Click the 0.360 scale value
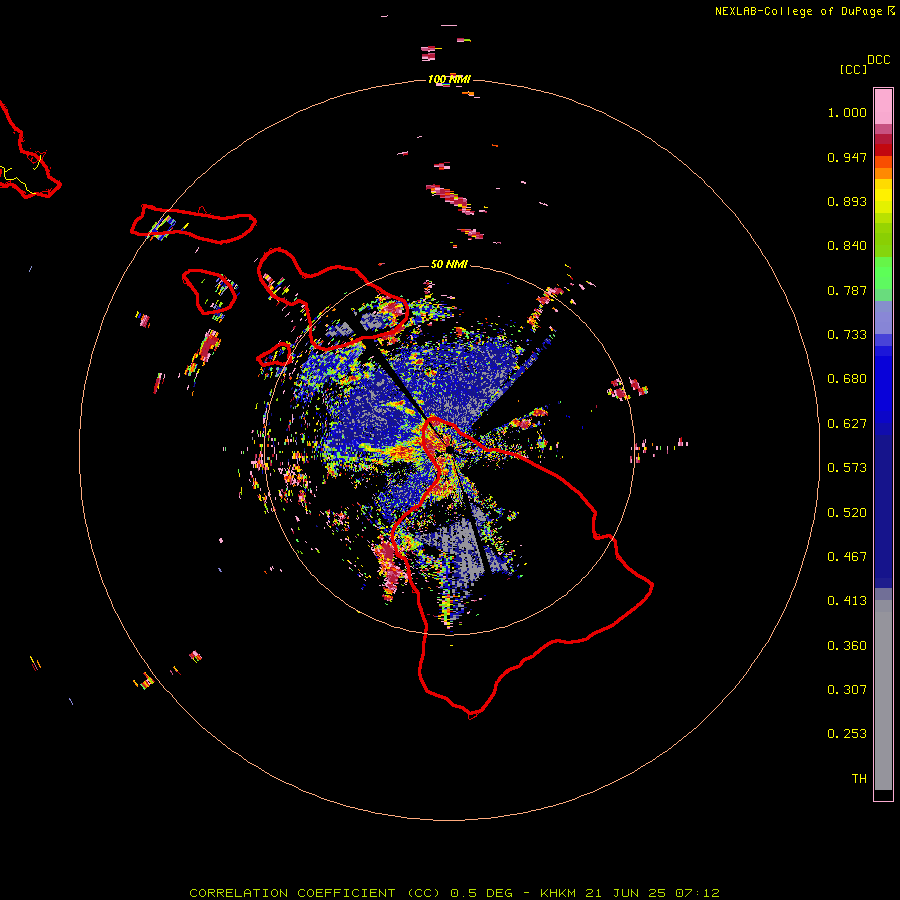The width and height of the screenshot is (900, 900). click(x=847, y=646)
